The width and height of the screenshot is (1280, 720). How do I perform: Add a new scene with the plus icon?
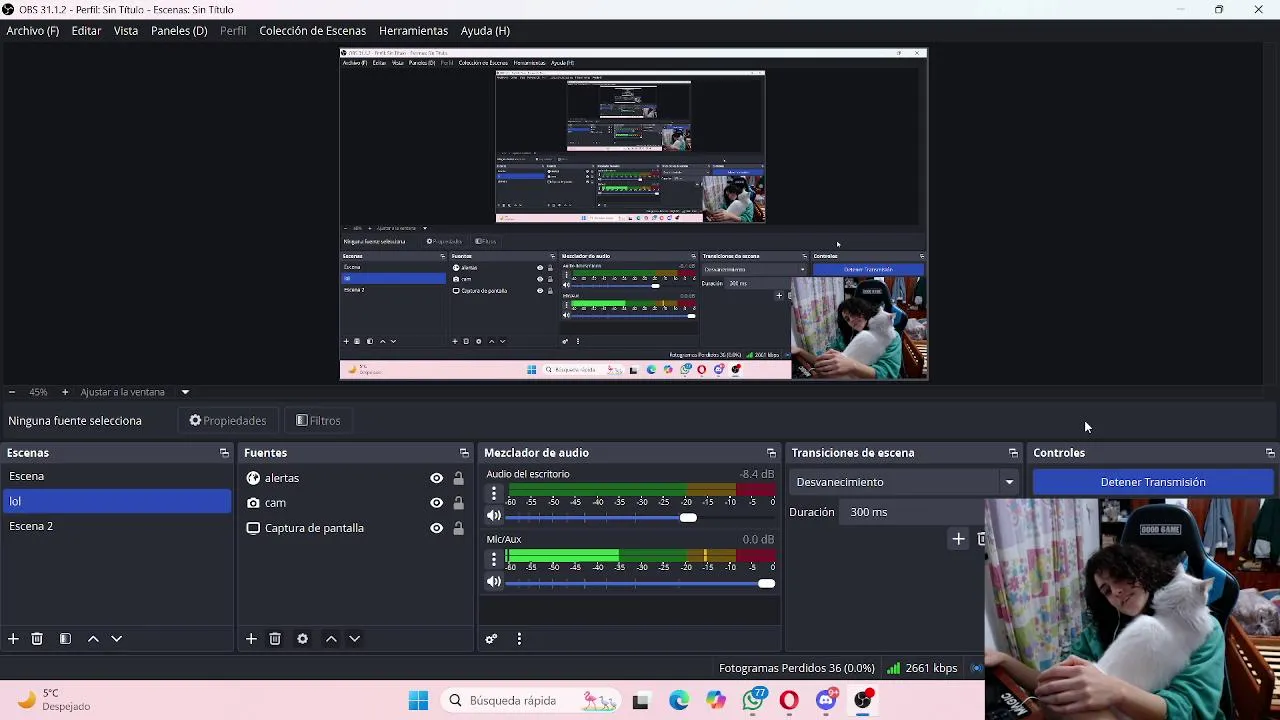point(13,639)
